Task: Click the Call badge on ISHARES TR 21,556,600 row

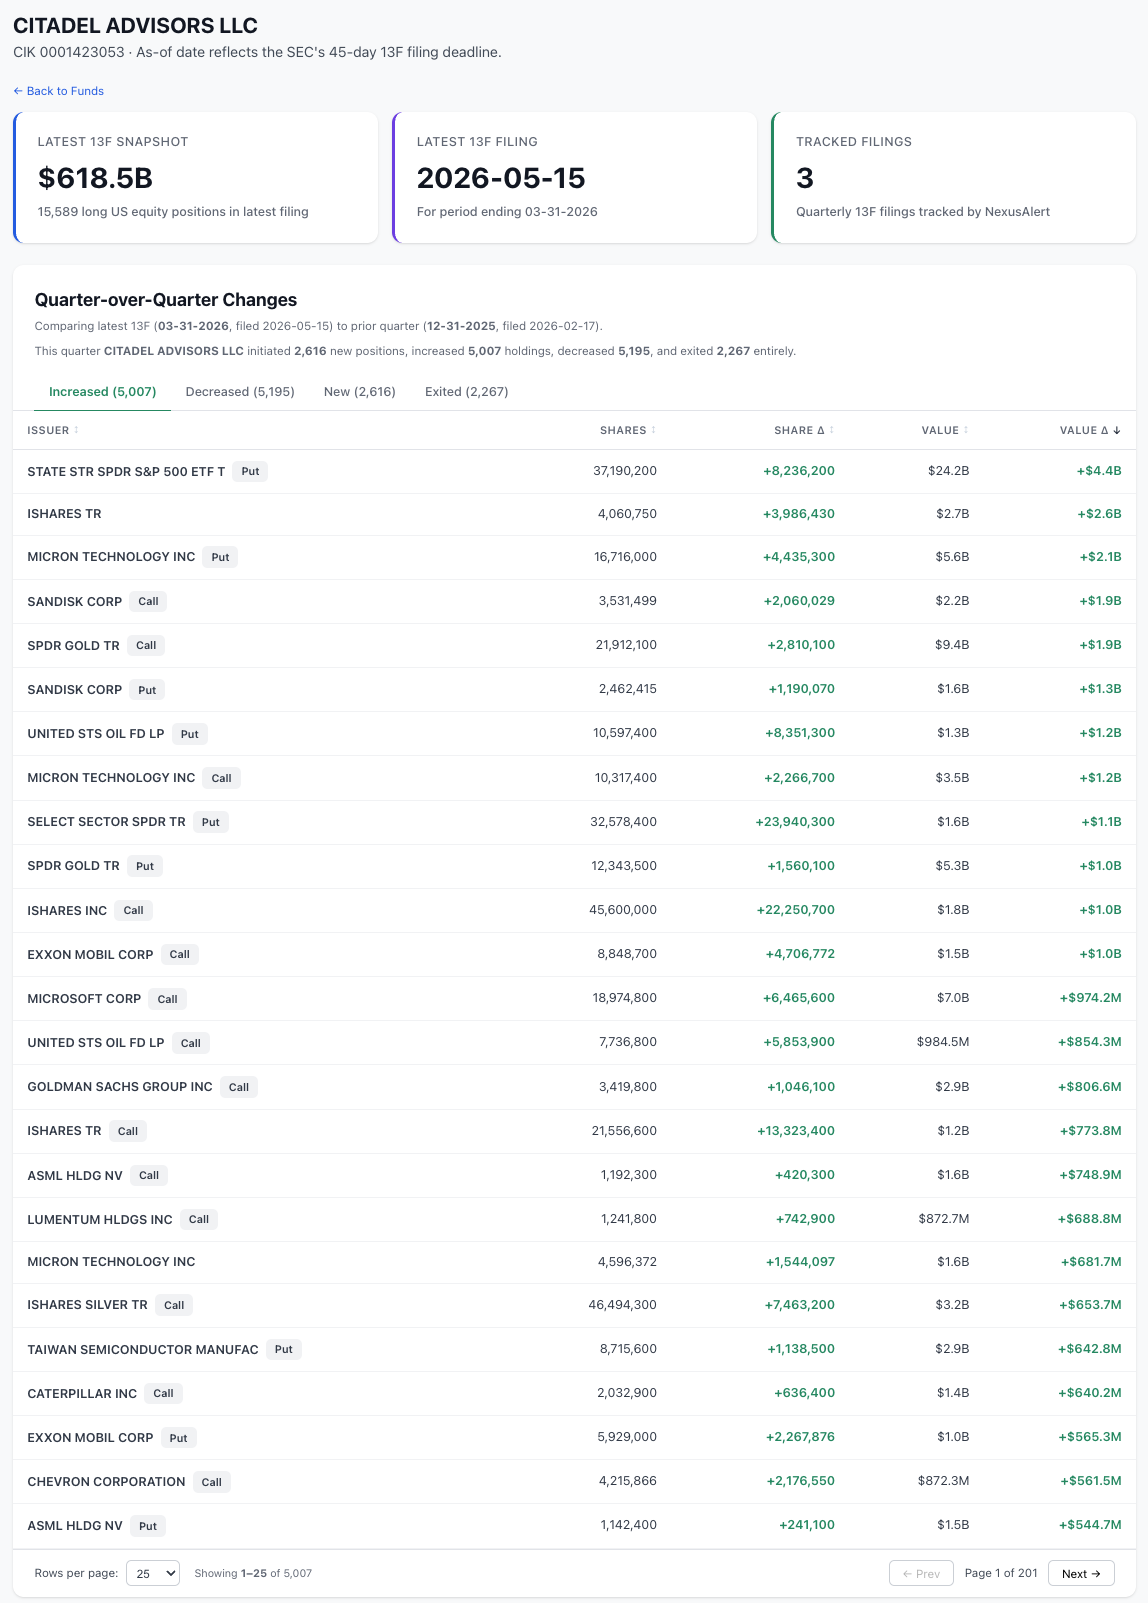Action: point(128,1130)
